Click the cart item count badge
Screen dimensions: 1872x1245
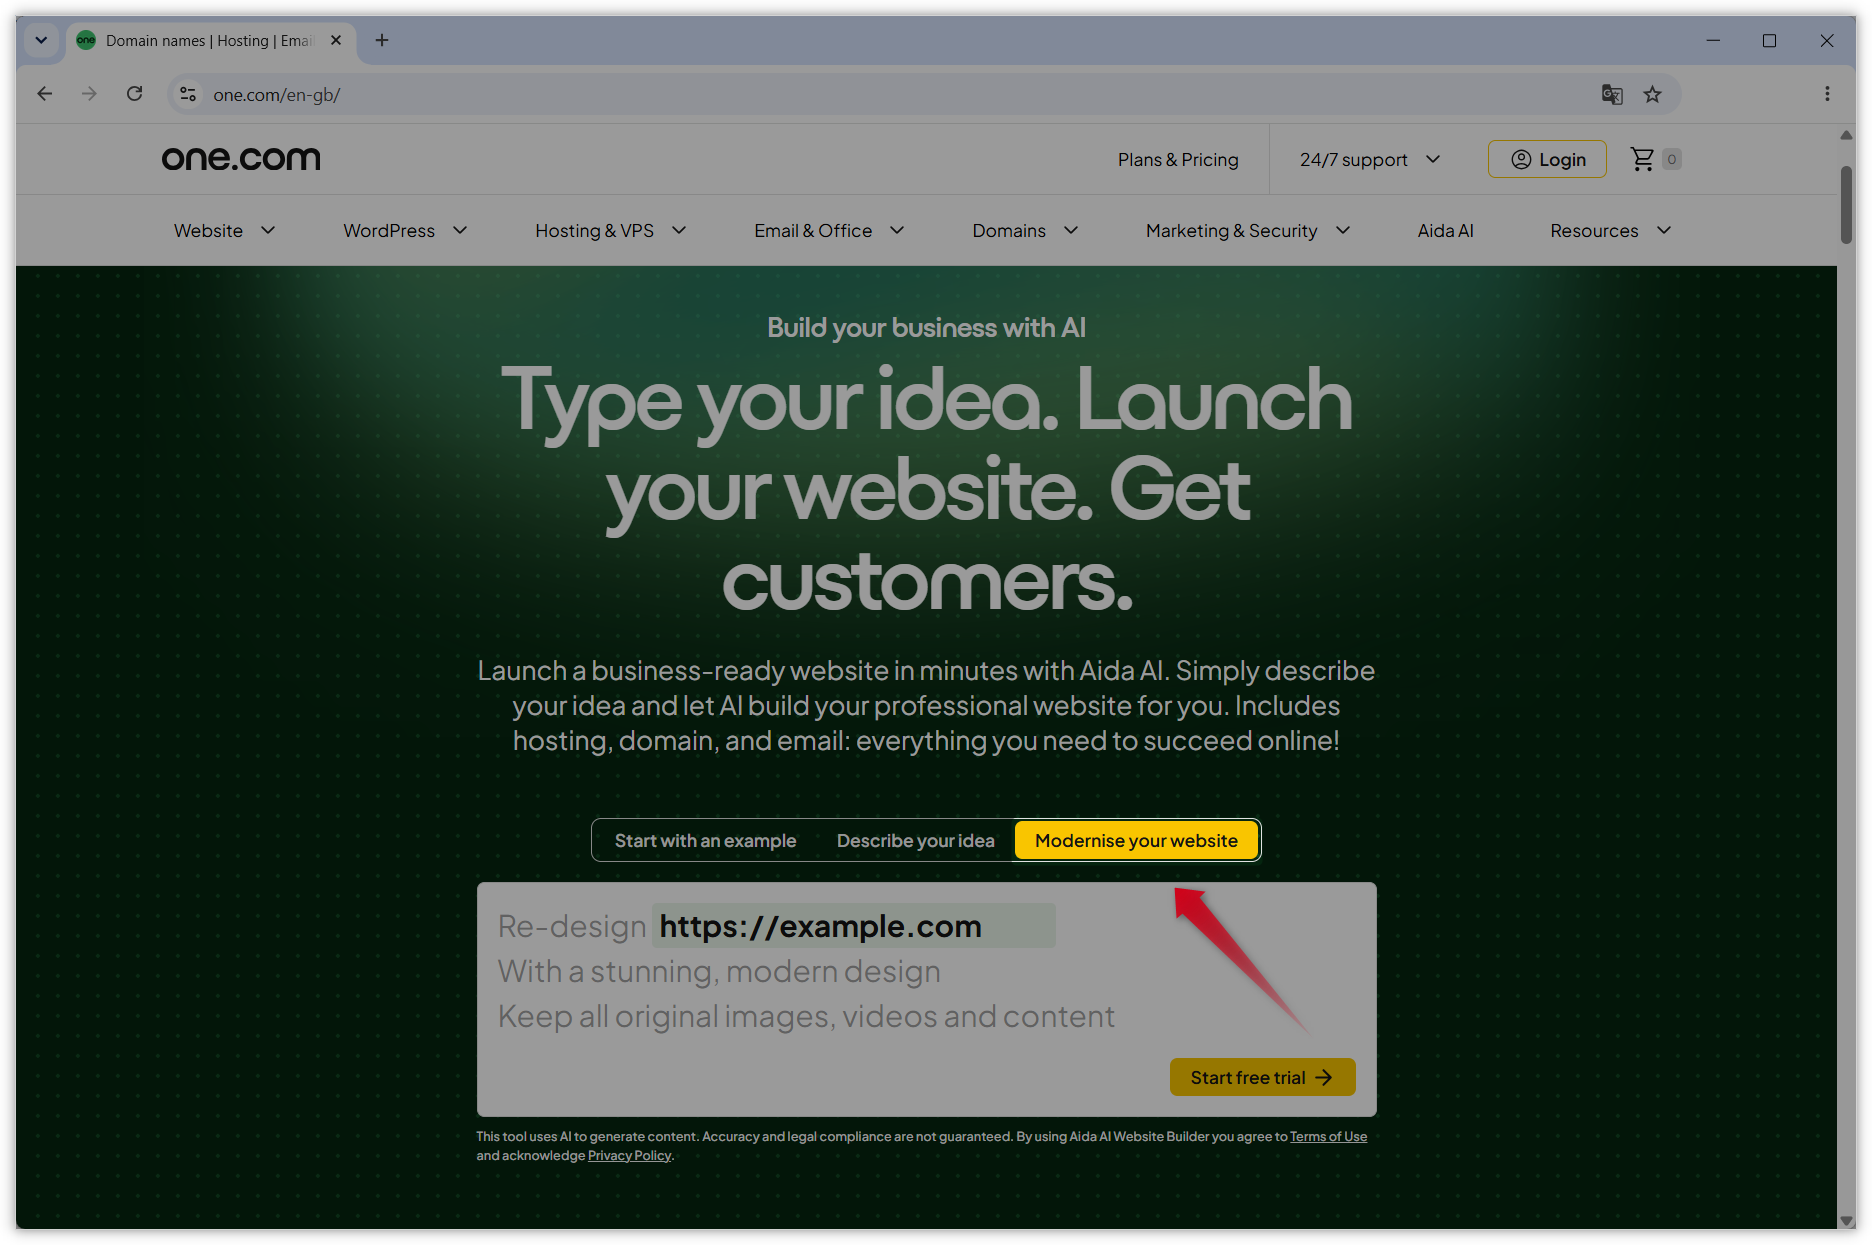coord(1672,159)
